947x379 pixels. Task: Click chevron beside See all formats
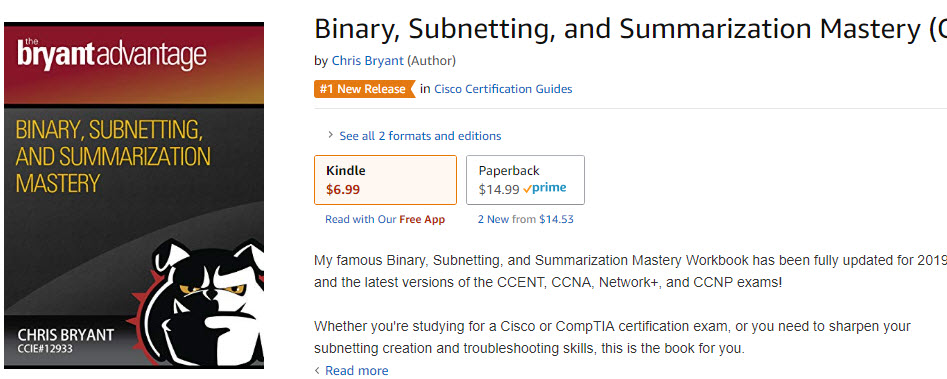330,135
